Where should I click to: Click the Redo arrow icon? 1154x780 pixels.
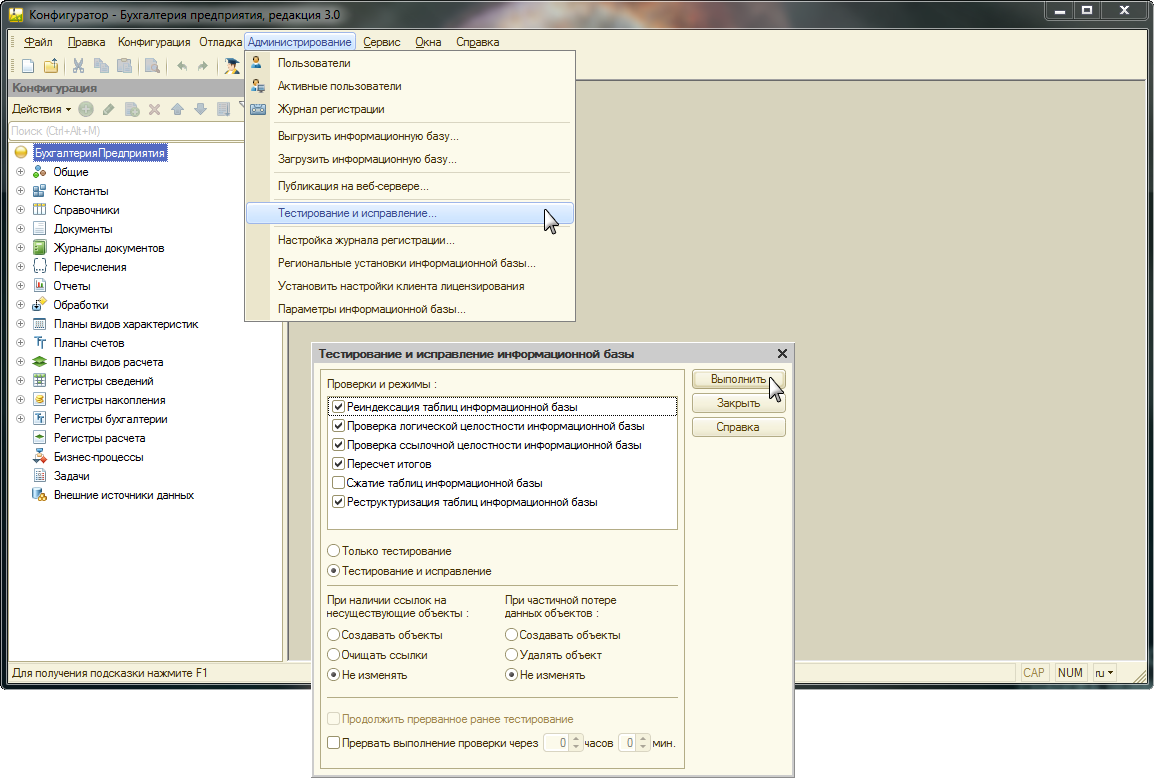[x=202, y=66]
